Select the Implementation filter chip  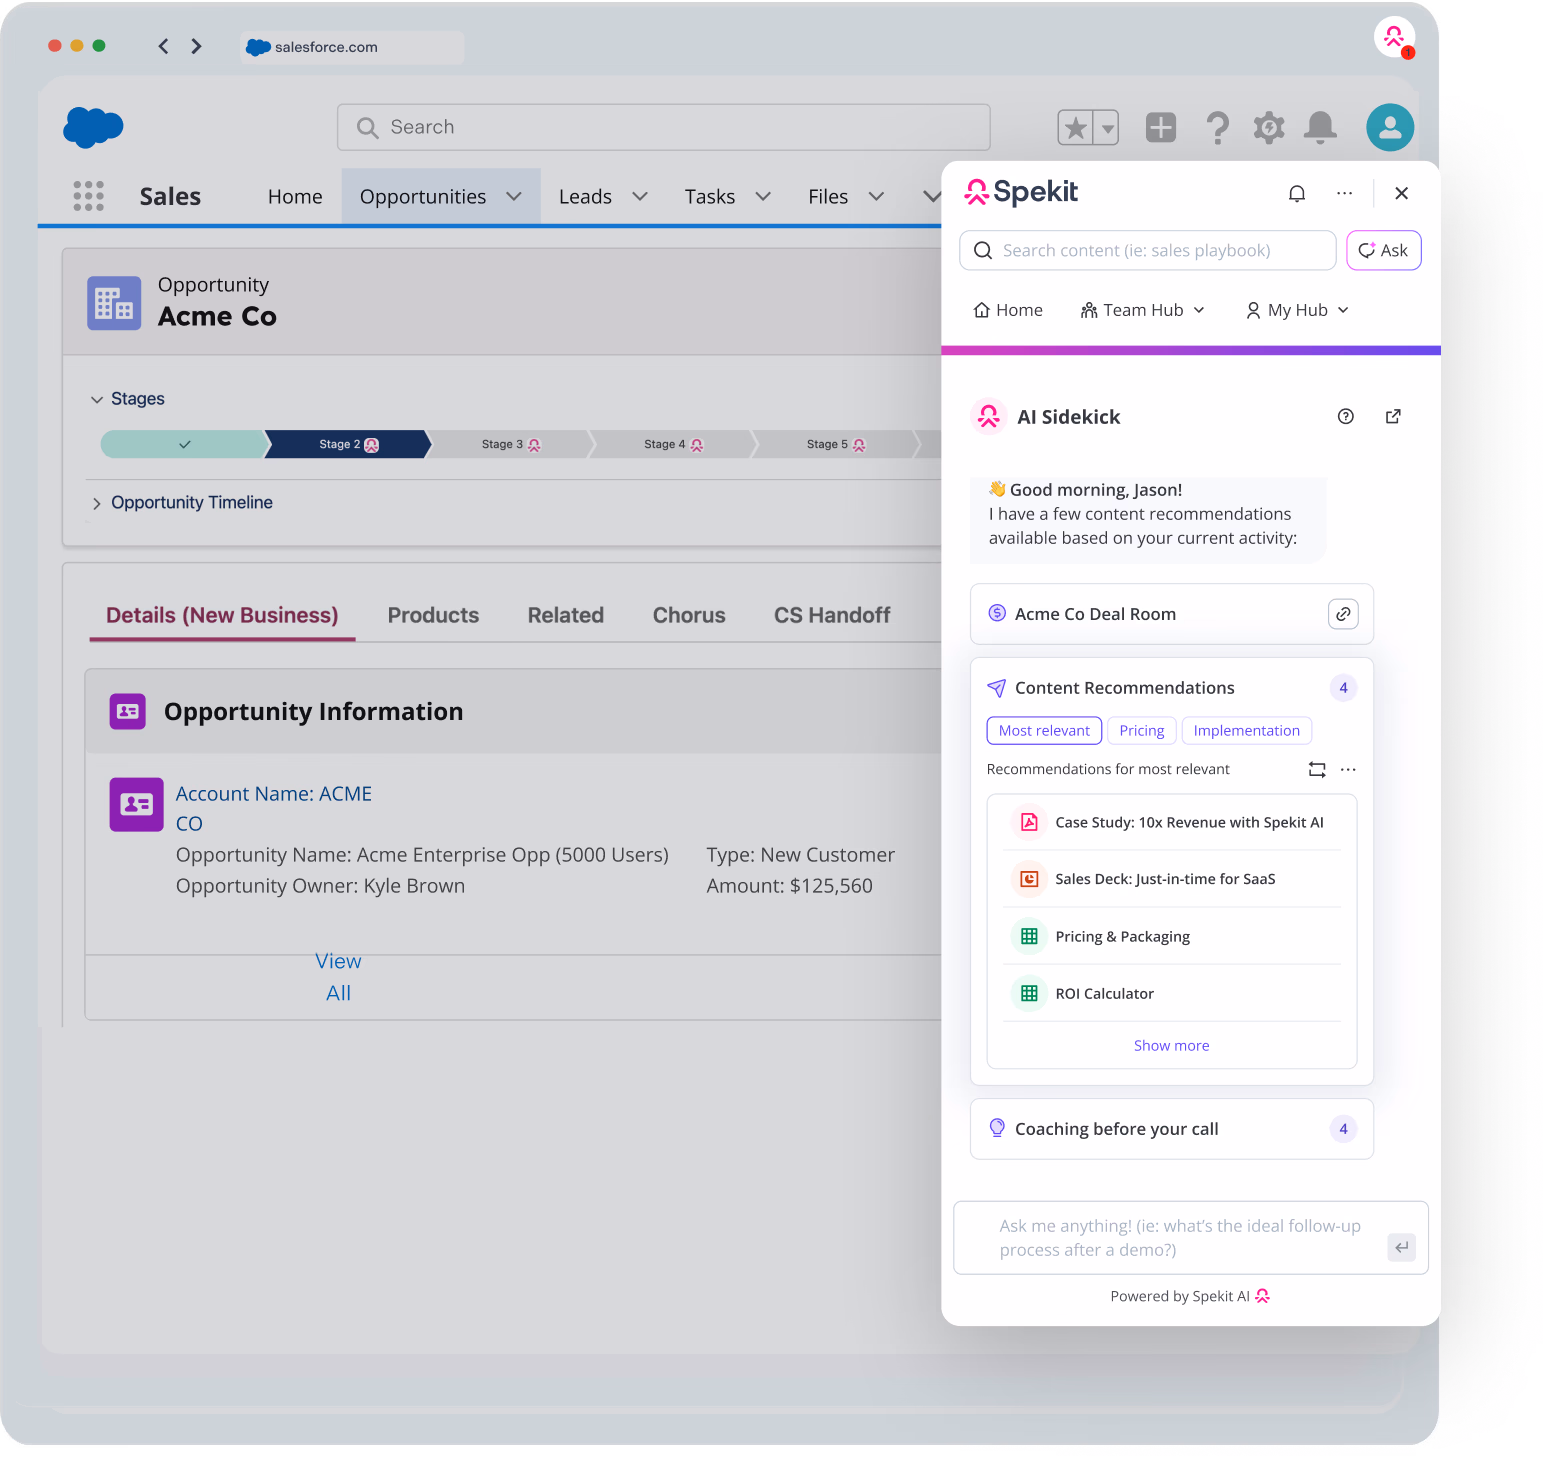tap(1247, 731)
